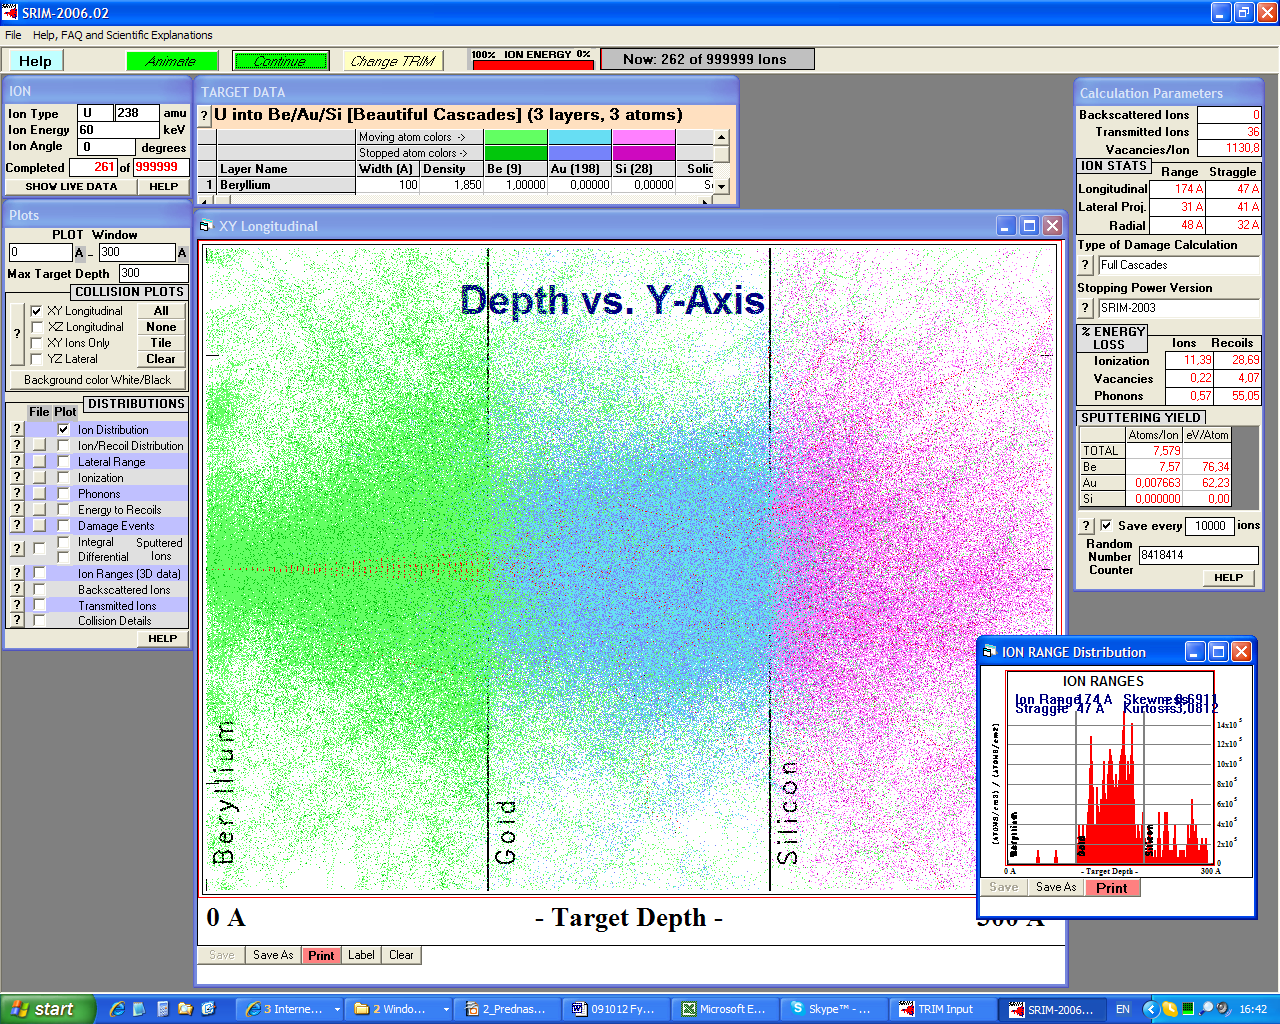Open Microsoft Excel taskbar button
The height and width of the screenshot is (1024, 1280).
point(724,1009)
